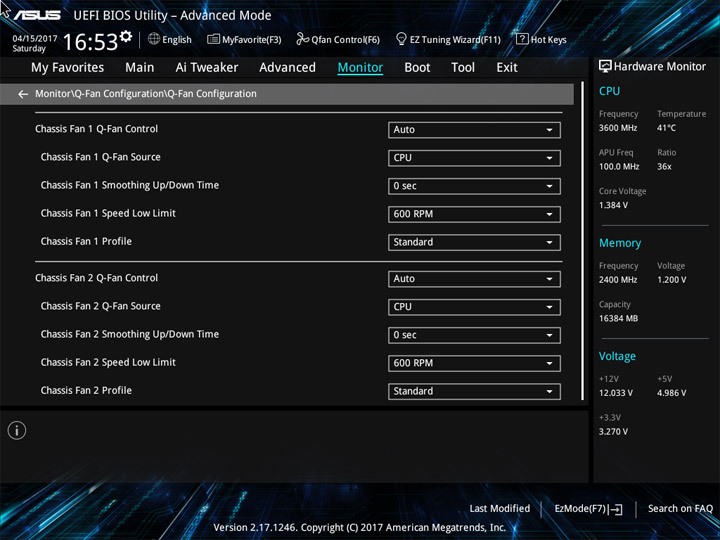Click the vertical scrollbar of settings list
Viewport: 720px width, 540px height.
582,241
